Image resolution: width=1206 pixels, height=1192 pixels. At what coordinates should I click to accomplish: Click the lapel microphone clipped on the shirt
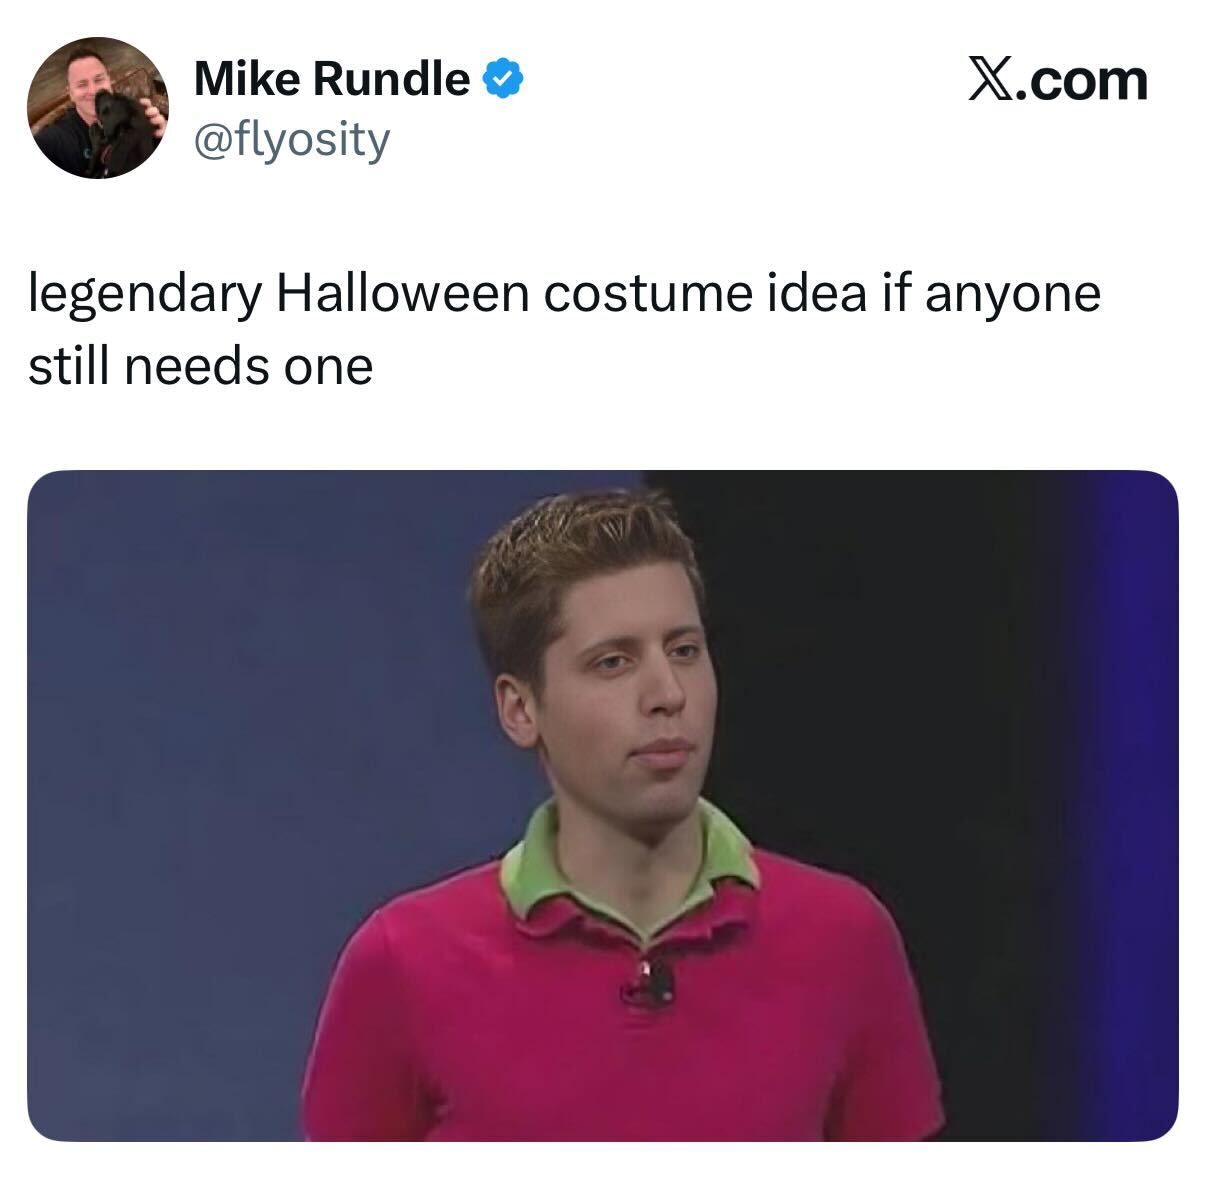(x=650, y=981)
